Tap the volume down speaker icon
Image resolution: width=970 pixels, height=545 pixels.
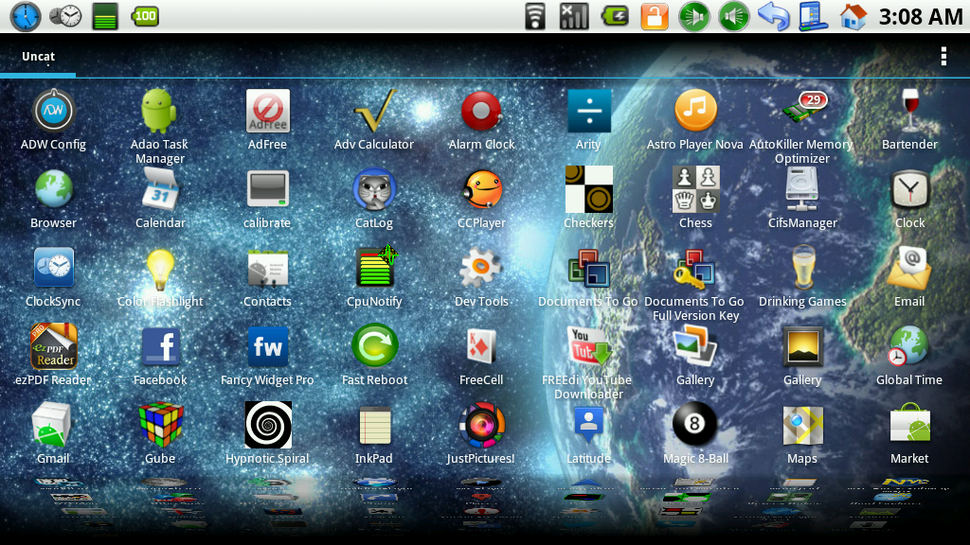694,16
